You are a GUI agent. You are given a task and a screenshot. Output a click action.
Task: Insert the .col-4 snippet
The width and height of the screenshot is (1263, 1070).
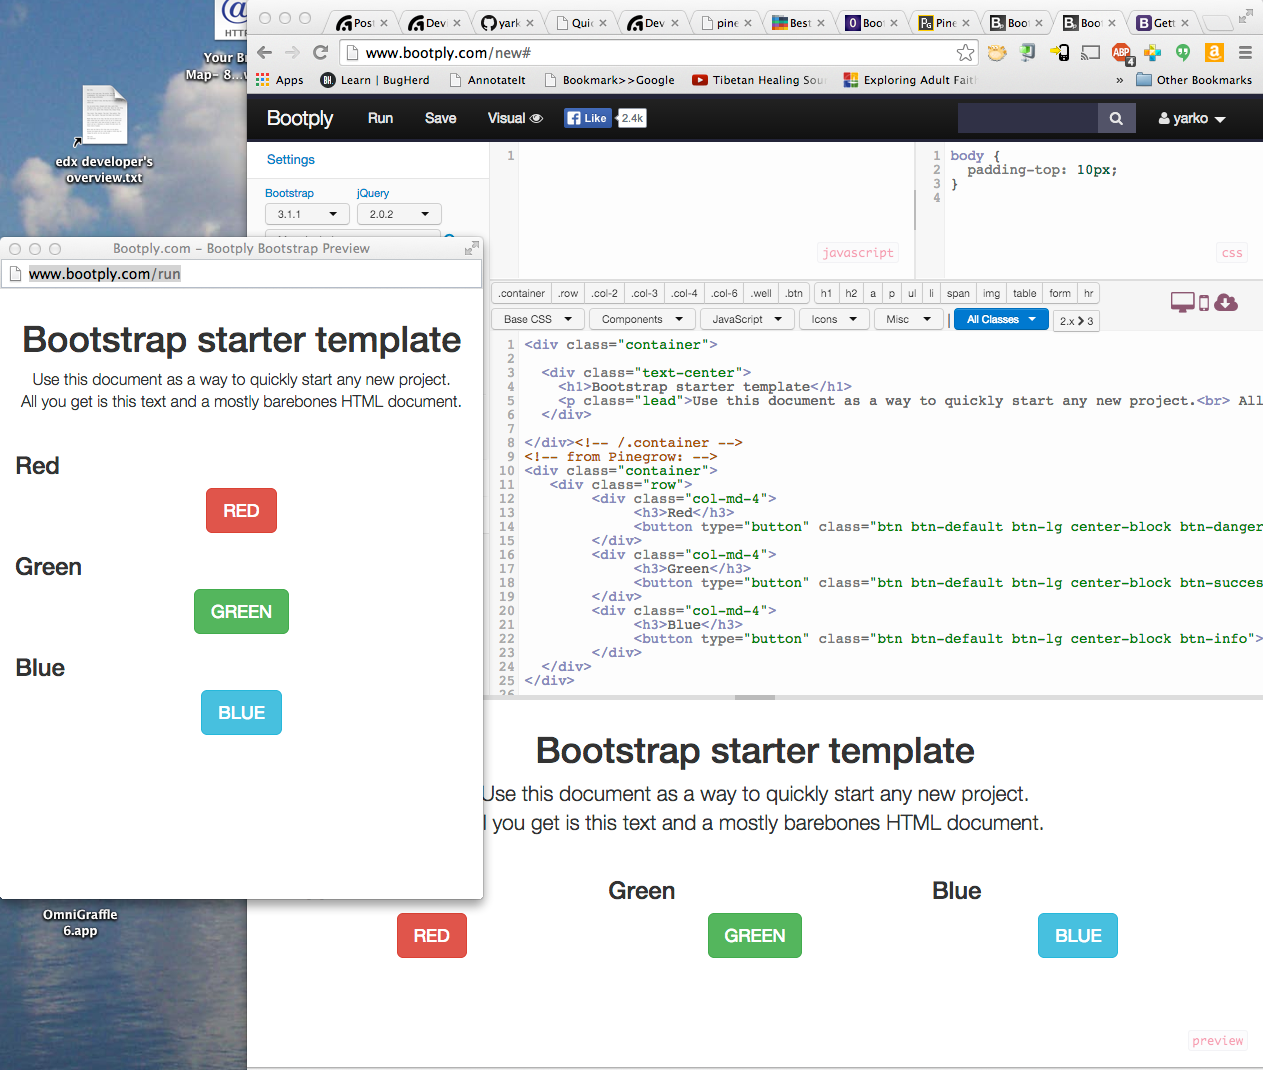[x=684, y=293]
